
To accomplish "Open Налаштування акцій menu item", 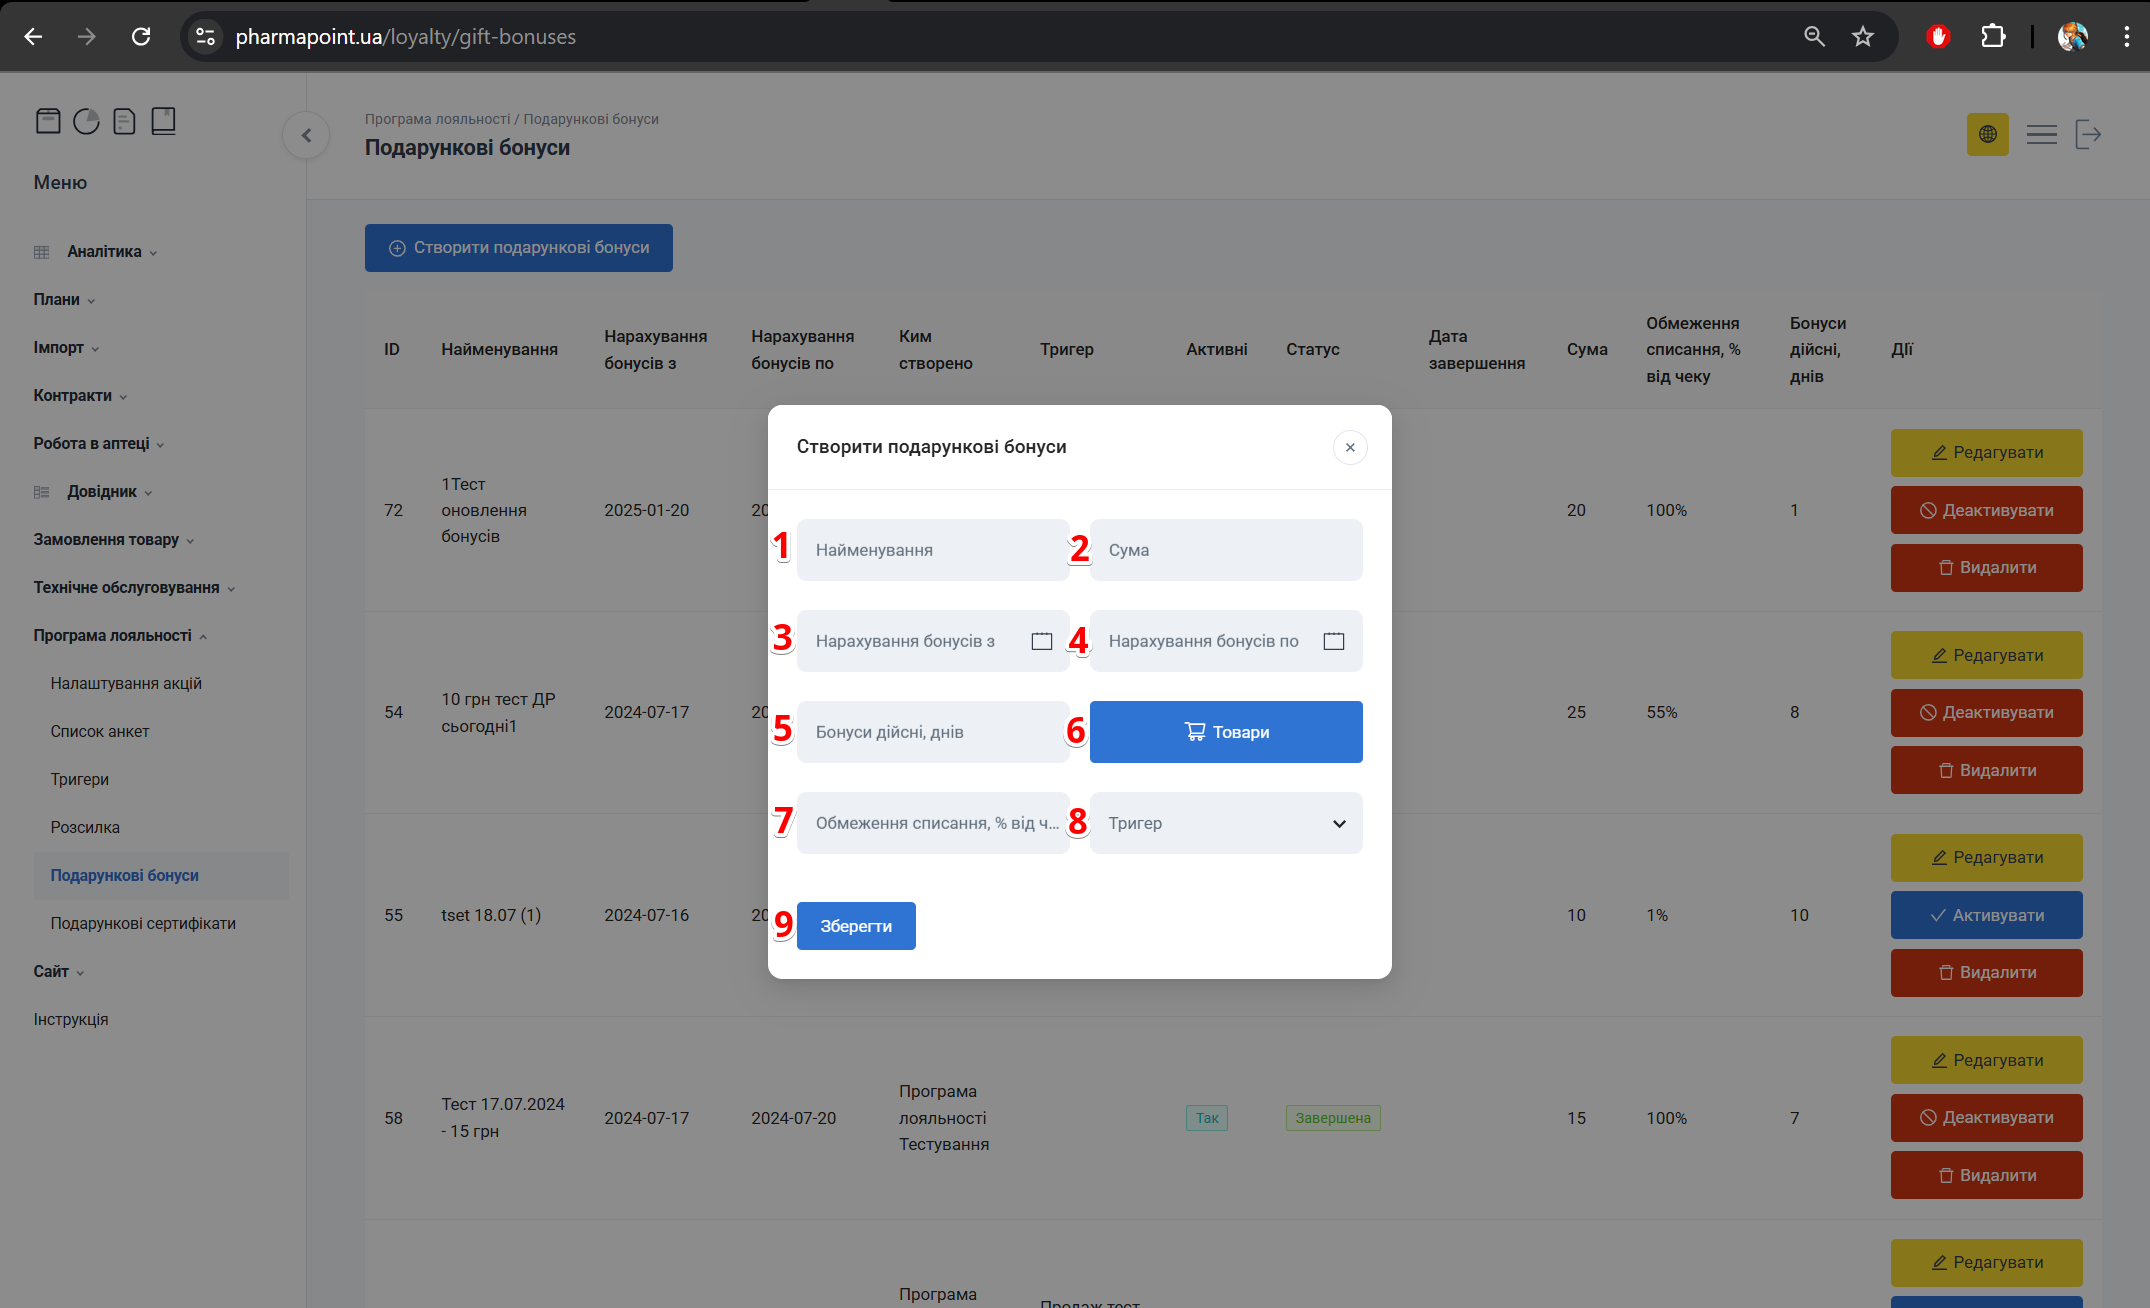I will tap(126, 684).
